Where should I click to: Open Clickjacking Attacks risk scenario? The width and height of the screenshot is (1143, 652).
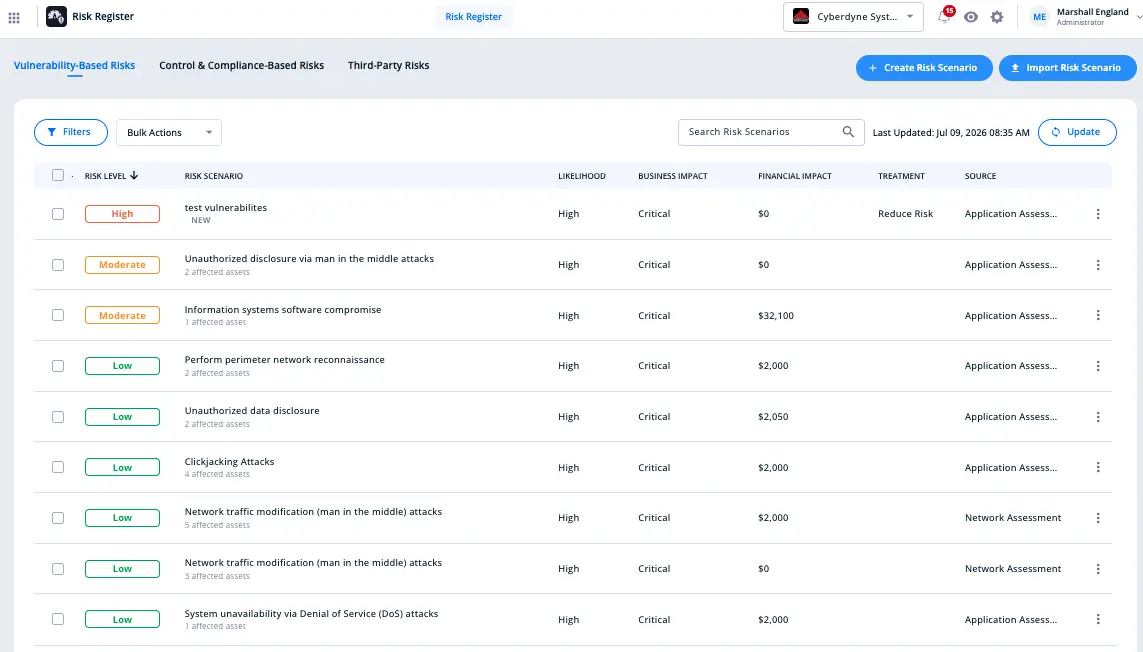click(230, 462)
